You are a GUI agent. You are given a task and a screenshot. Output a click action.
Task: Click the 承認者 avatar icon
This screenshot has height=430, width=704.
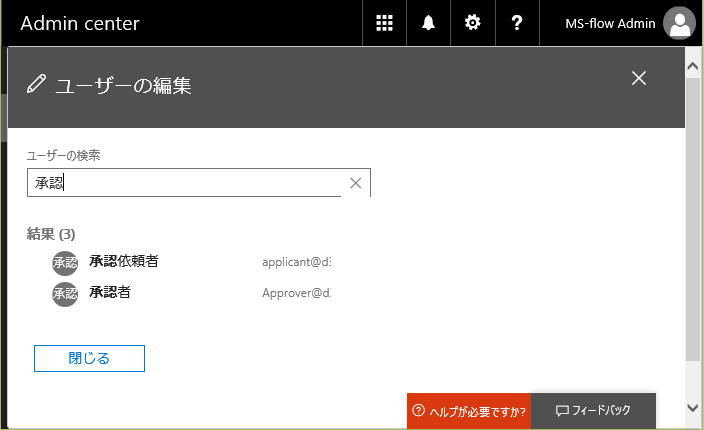pos(65,294)
